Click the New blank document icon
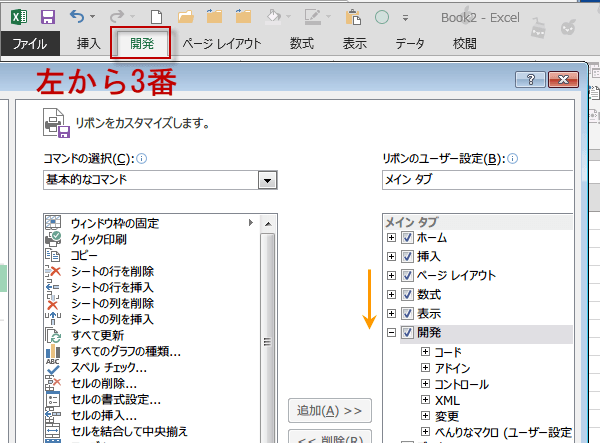Screen dimensions: 600x443 click(155, 17)
